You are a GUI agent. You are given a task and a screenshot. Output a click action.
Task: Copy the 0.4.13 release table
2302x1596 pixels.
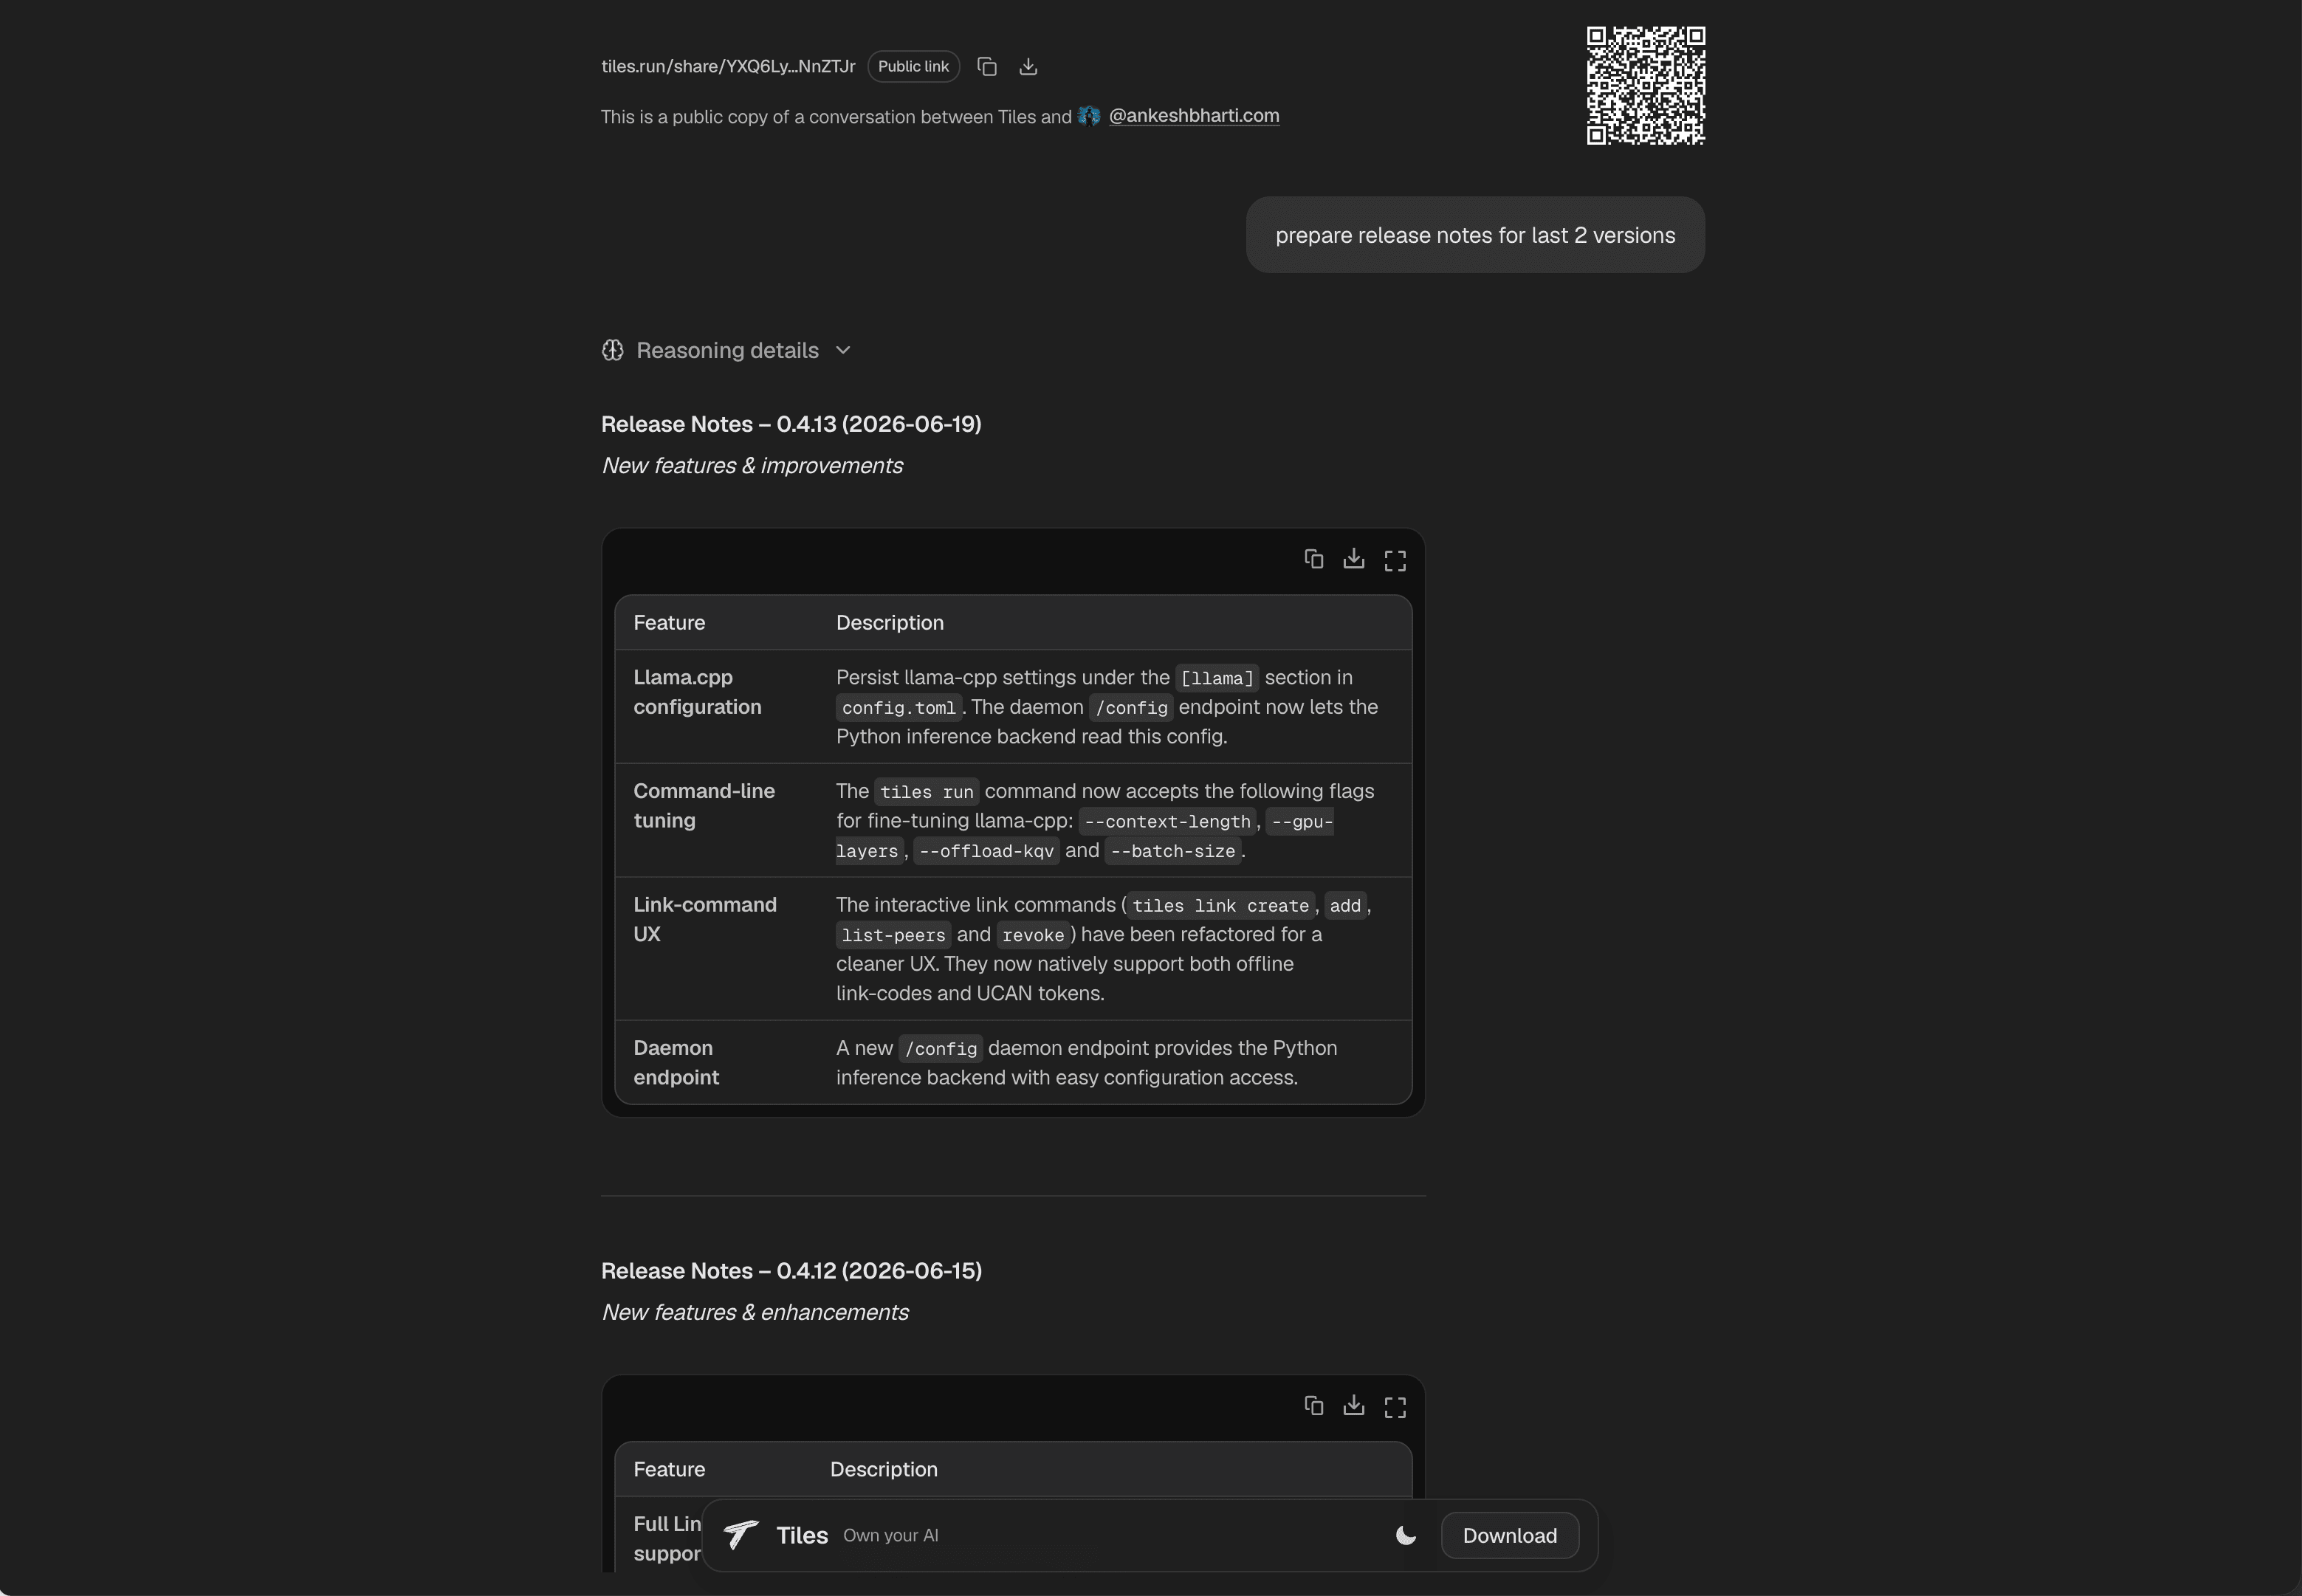(x=1314, y=559)
